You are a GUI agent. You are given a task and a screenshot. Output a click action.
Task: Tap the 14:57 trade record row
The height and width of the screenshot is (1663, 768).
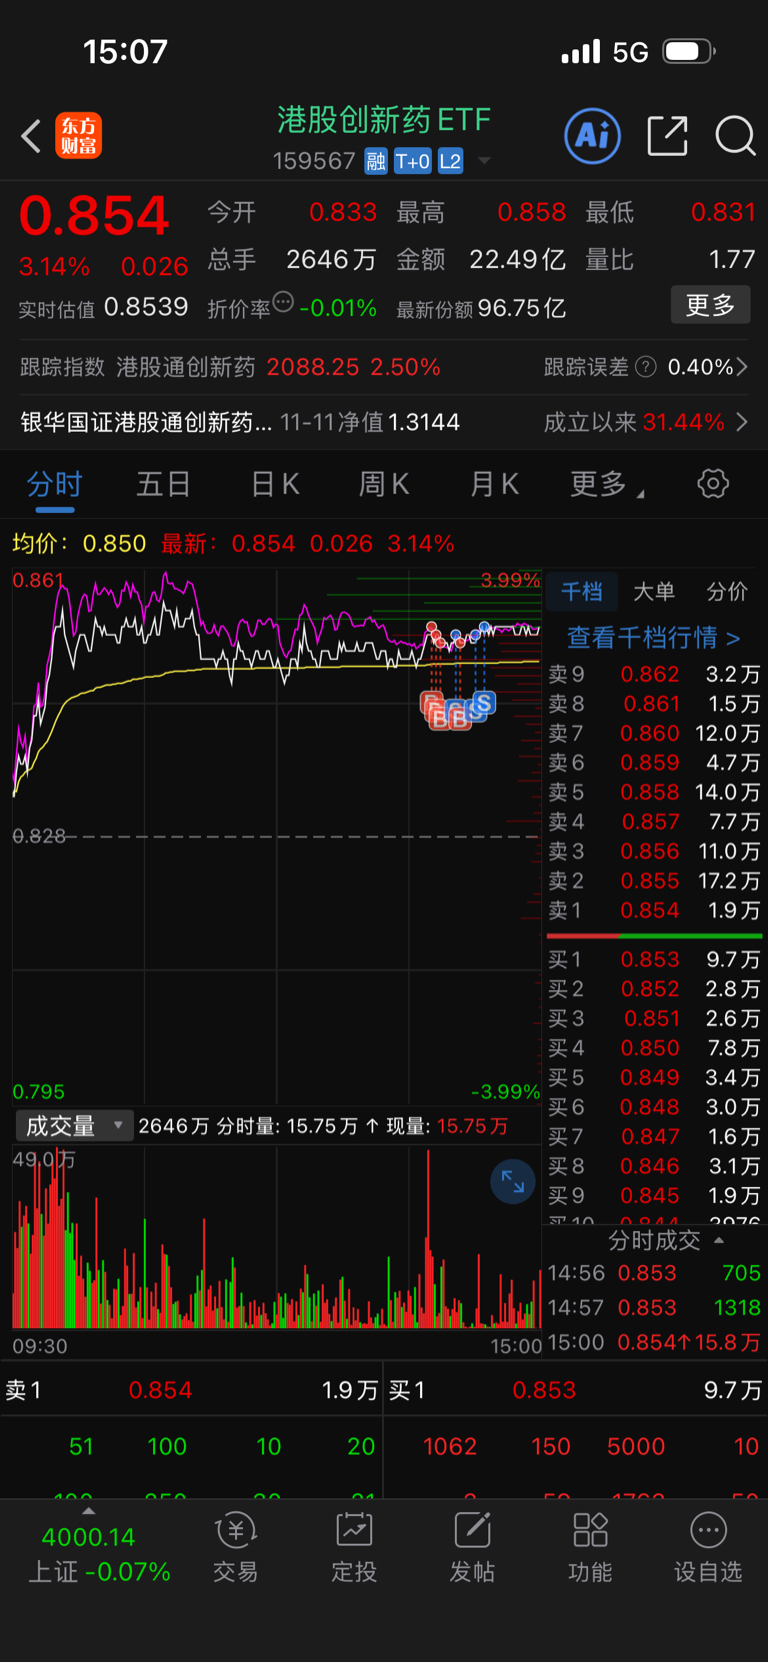[x=654, y=1308]
